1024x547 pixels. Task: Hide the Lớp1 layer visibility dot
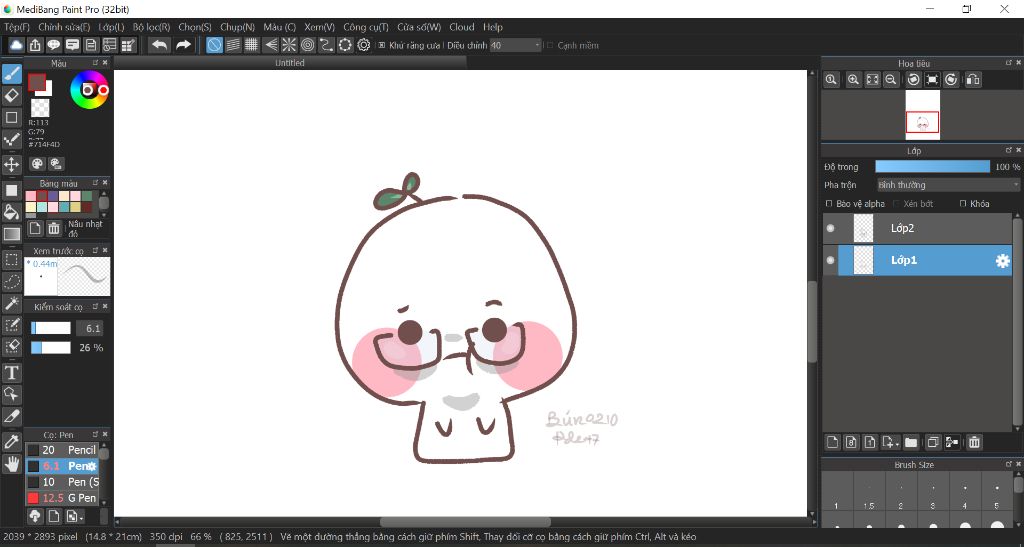(831, 260)
